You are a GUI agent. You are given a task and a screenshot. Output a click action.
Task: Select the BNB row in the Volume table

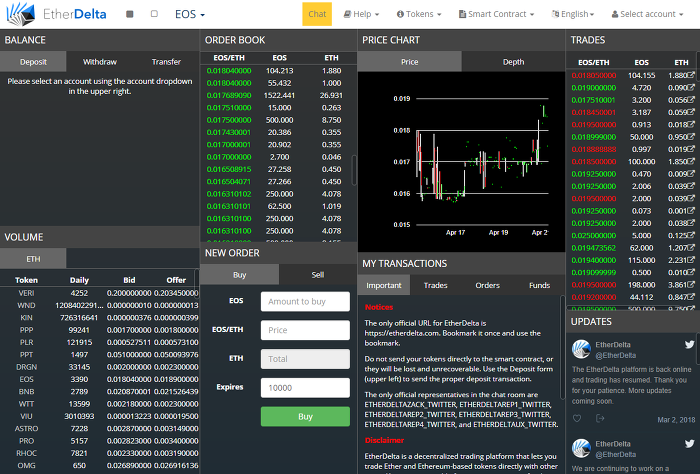(x=100, y=391)
